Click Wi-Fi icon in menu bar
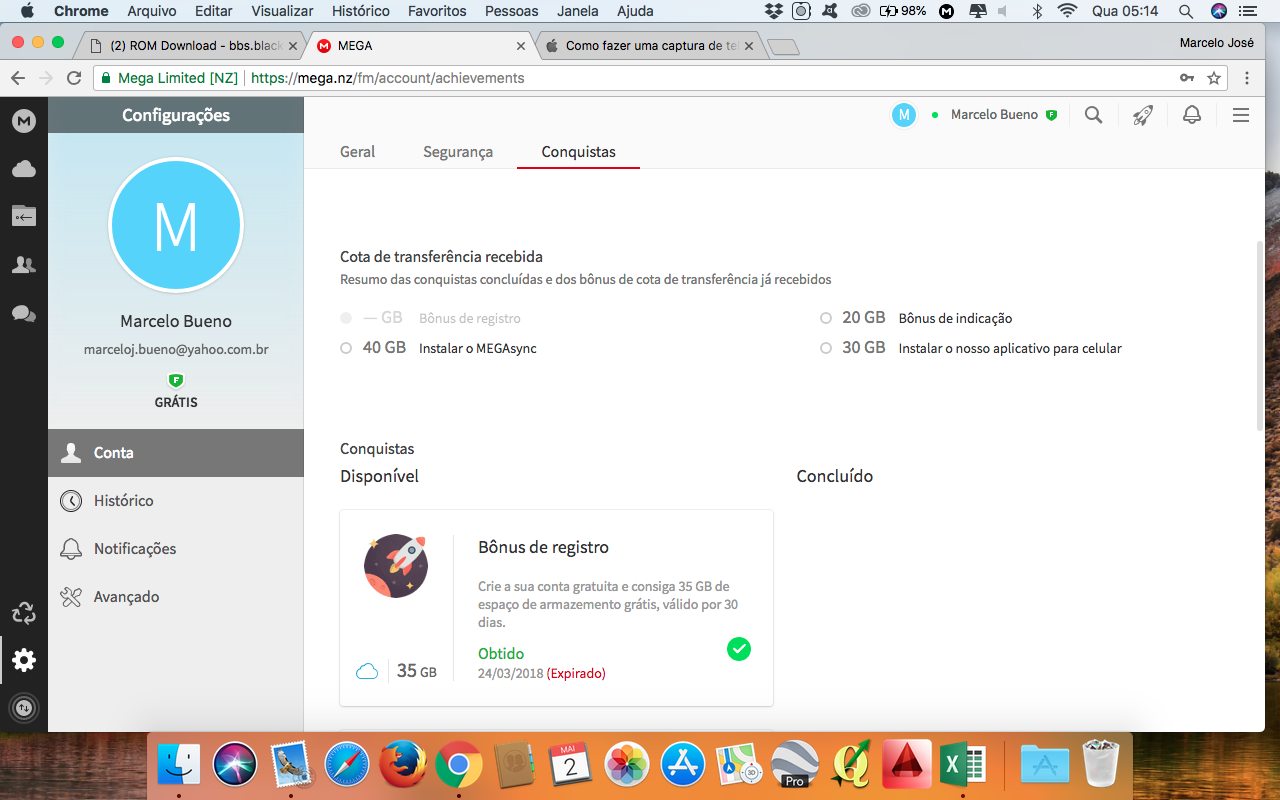This screenshot has width=1280, height=800. coord(1068,11)
